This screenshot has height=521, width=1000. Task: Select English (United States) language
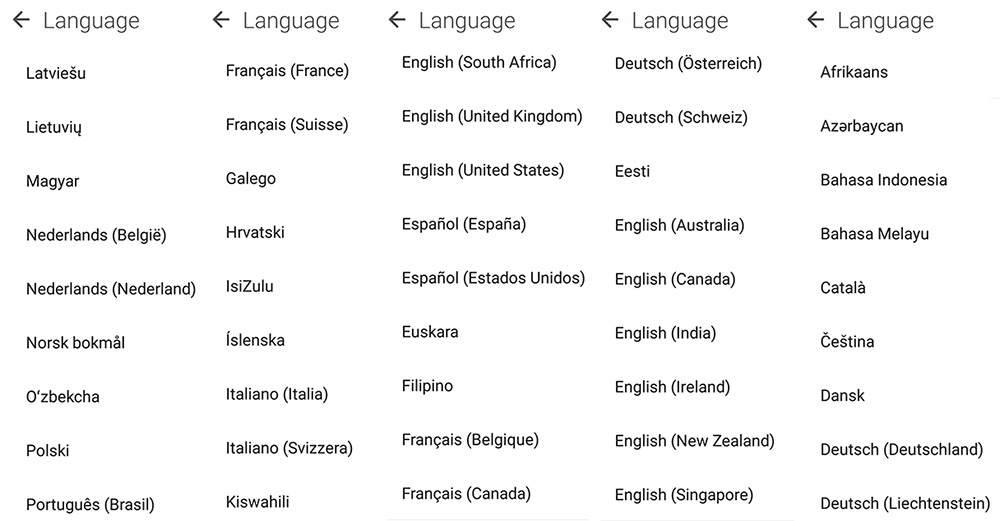[x=483, y=170]
